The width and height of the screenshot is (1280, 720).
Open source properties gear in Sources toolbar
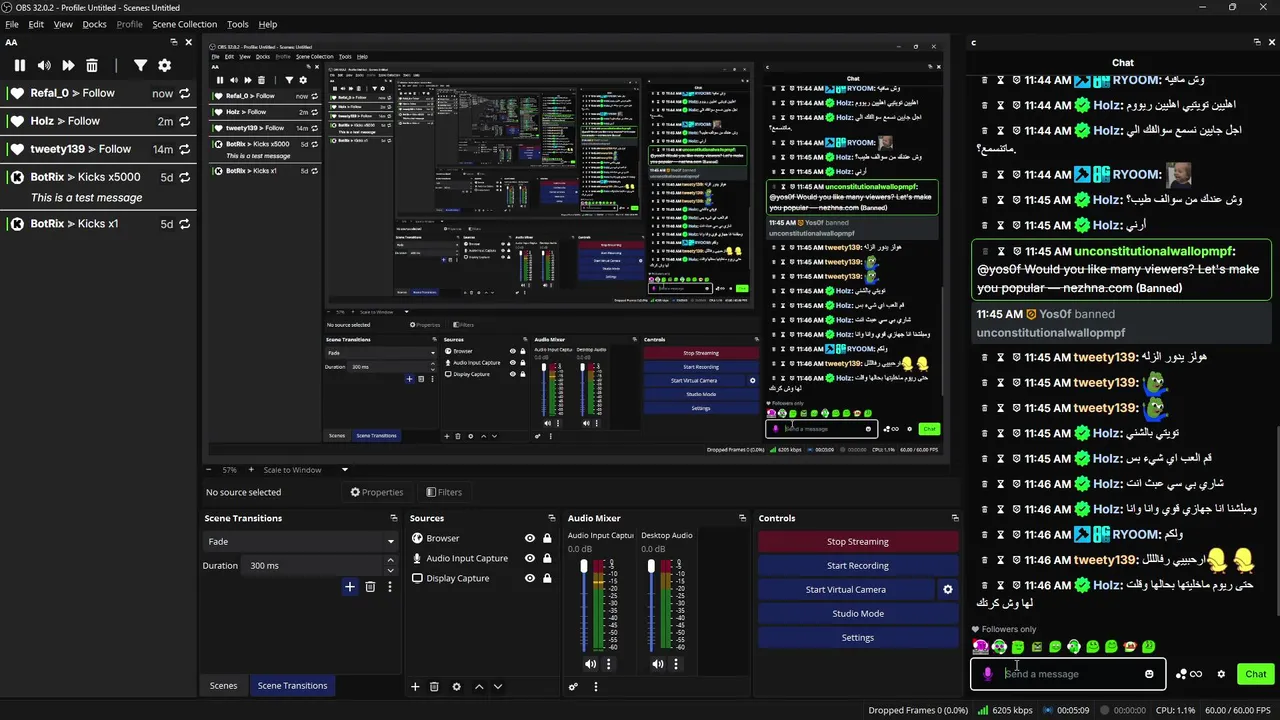457,687
